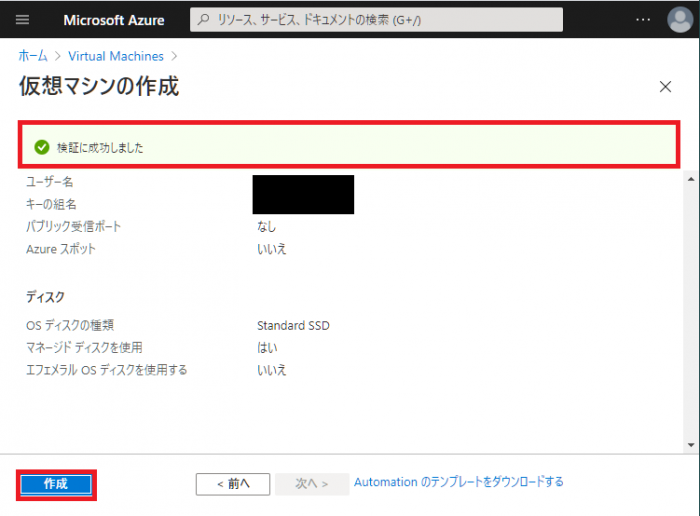Viewport: 700px width, 516px height.
Task: Click the redacted black username box
Action: [303, 194]
